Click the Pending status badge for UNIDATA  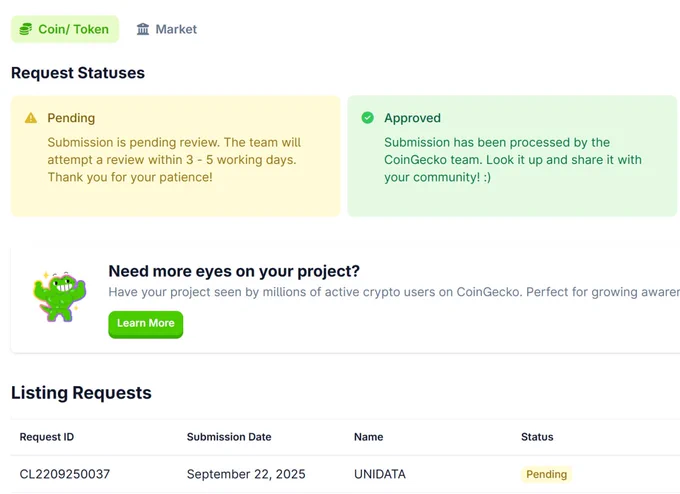coord(546,474)
